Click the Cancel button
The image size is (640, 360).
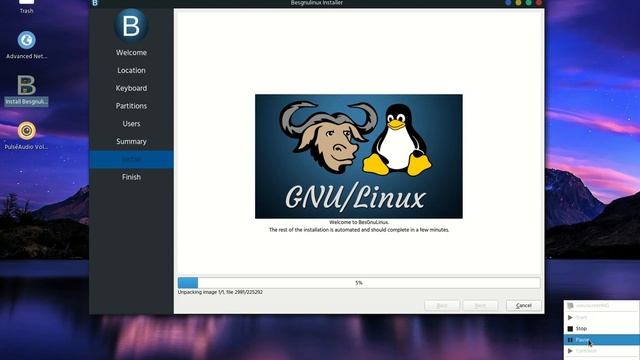tap(524, 306)
